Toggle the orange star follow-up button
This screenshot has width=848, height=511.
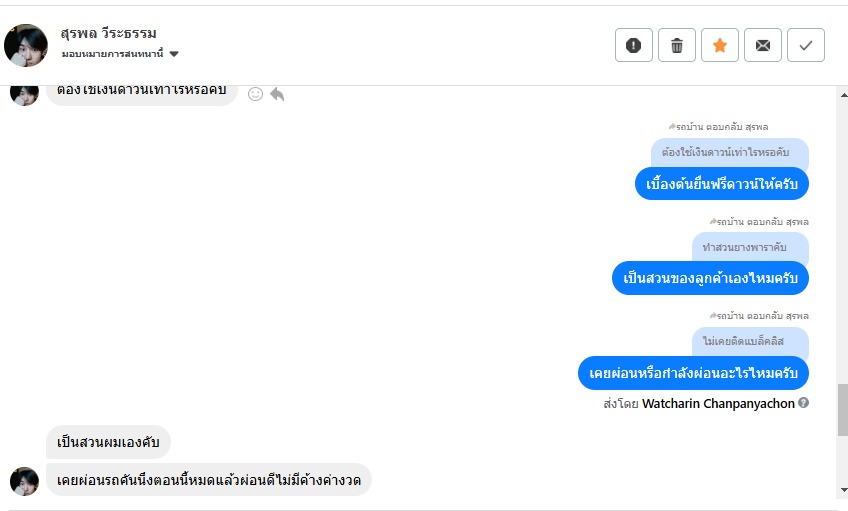720,45
